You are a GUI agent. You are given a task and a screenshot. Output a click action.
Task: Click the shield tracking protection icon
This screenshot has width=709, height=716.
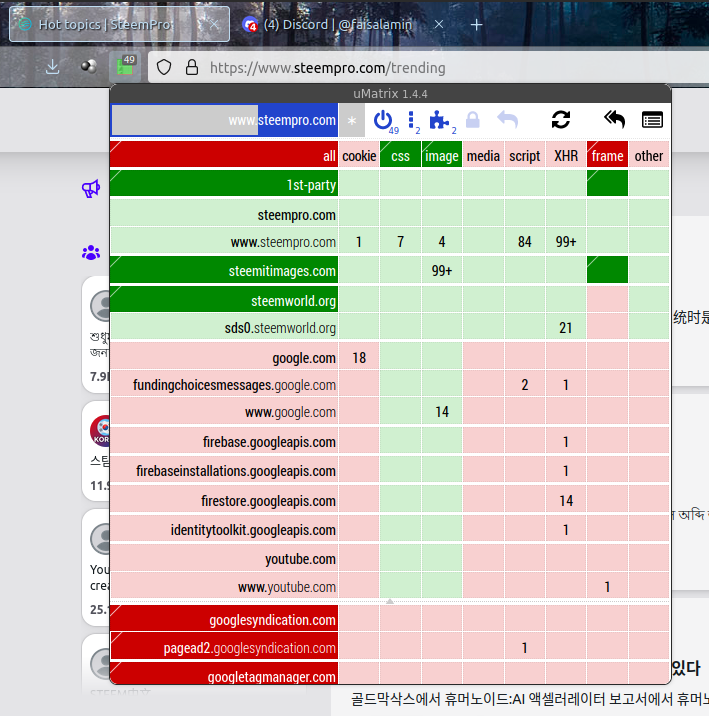(x=164, y=68)
